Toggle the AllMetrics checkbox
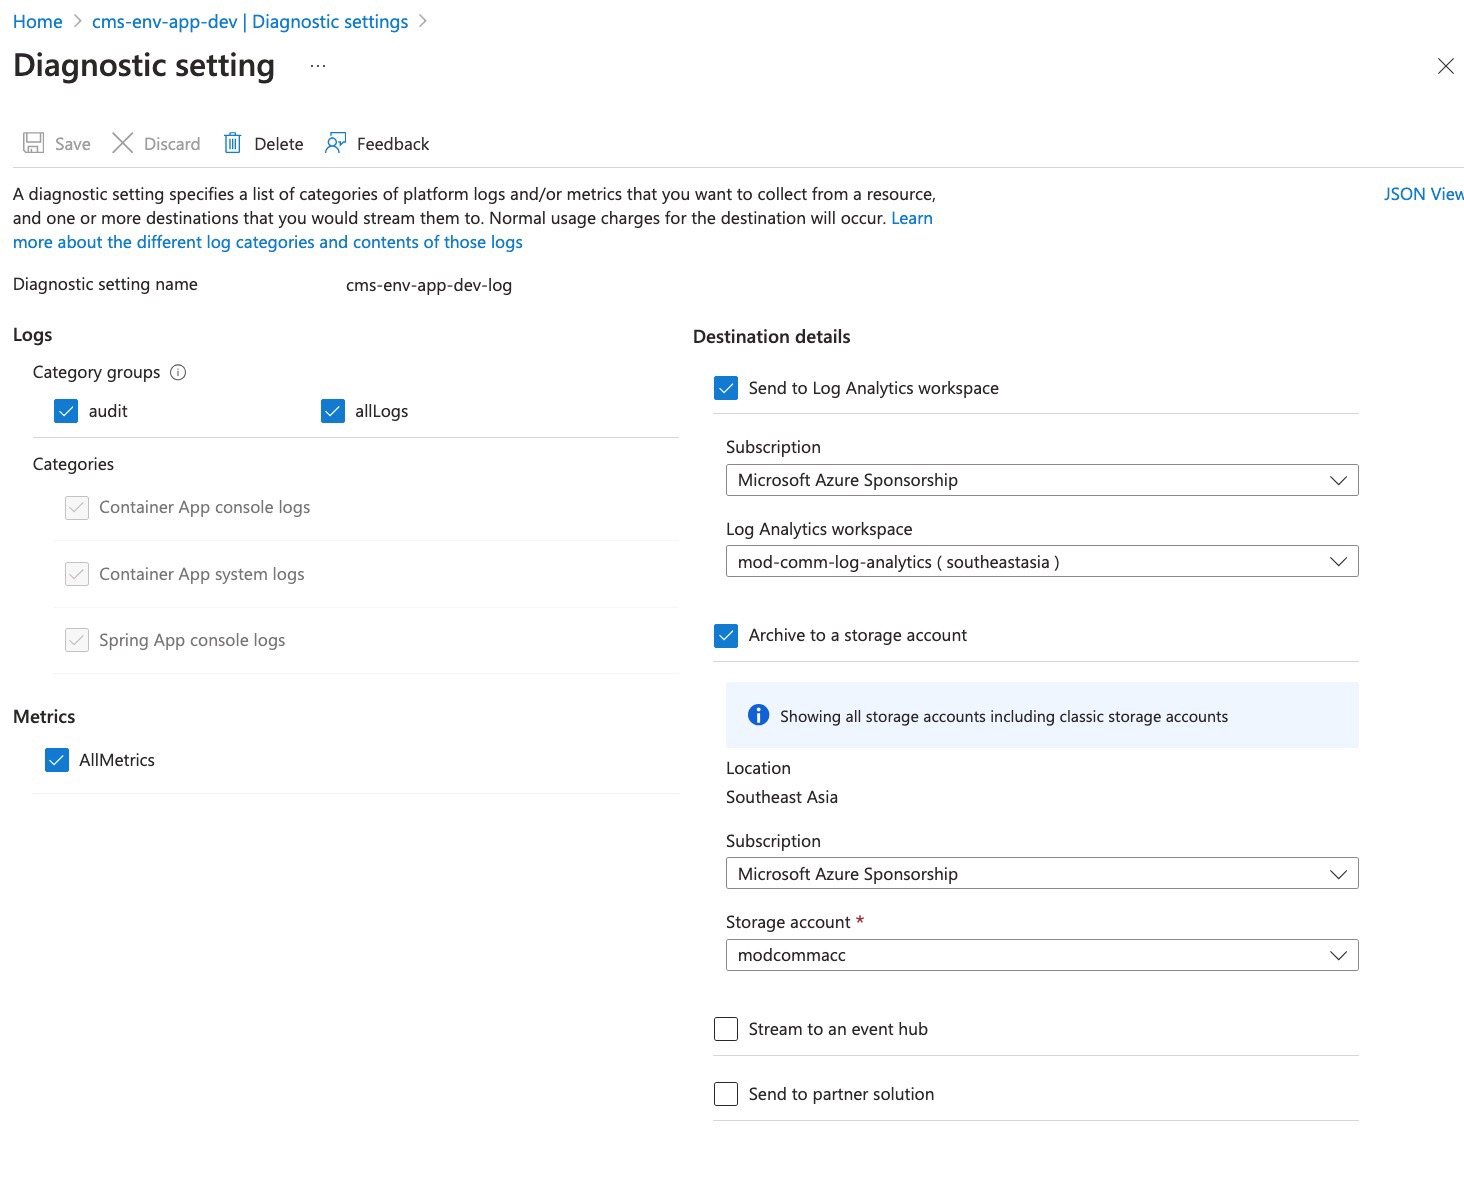The image size is (1464, 1190). click(x=57, y=760)
